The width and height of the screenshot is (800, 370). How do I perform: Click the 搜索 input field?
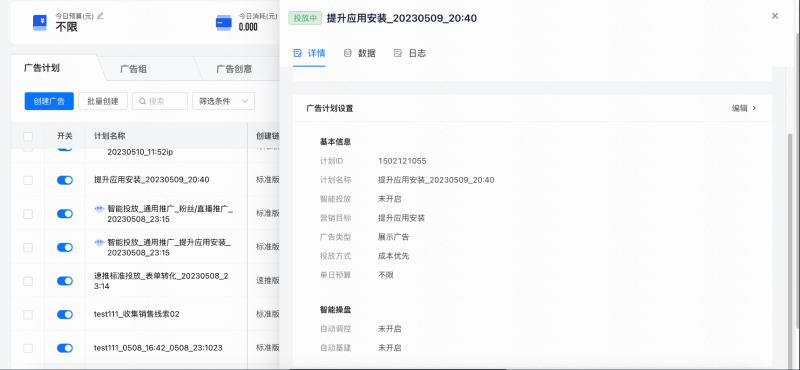tap(160, 101)
